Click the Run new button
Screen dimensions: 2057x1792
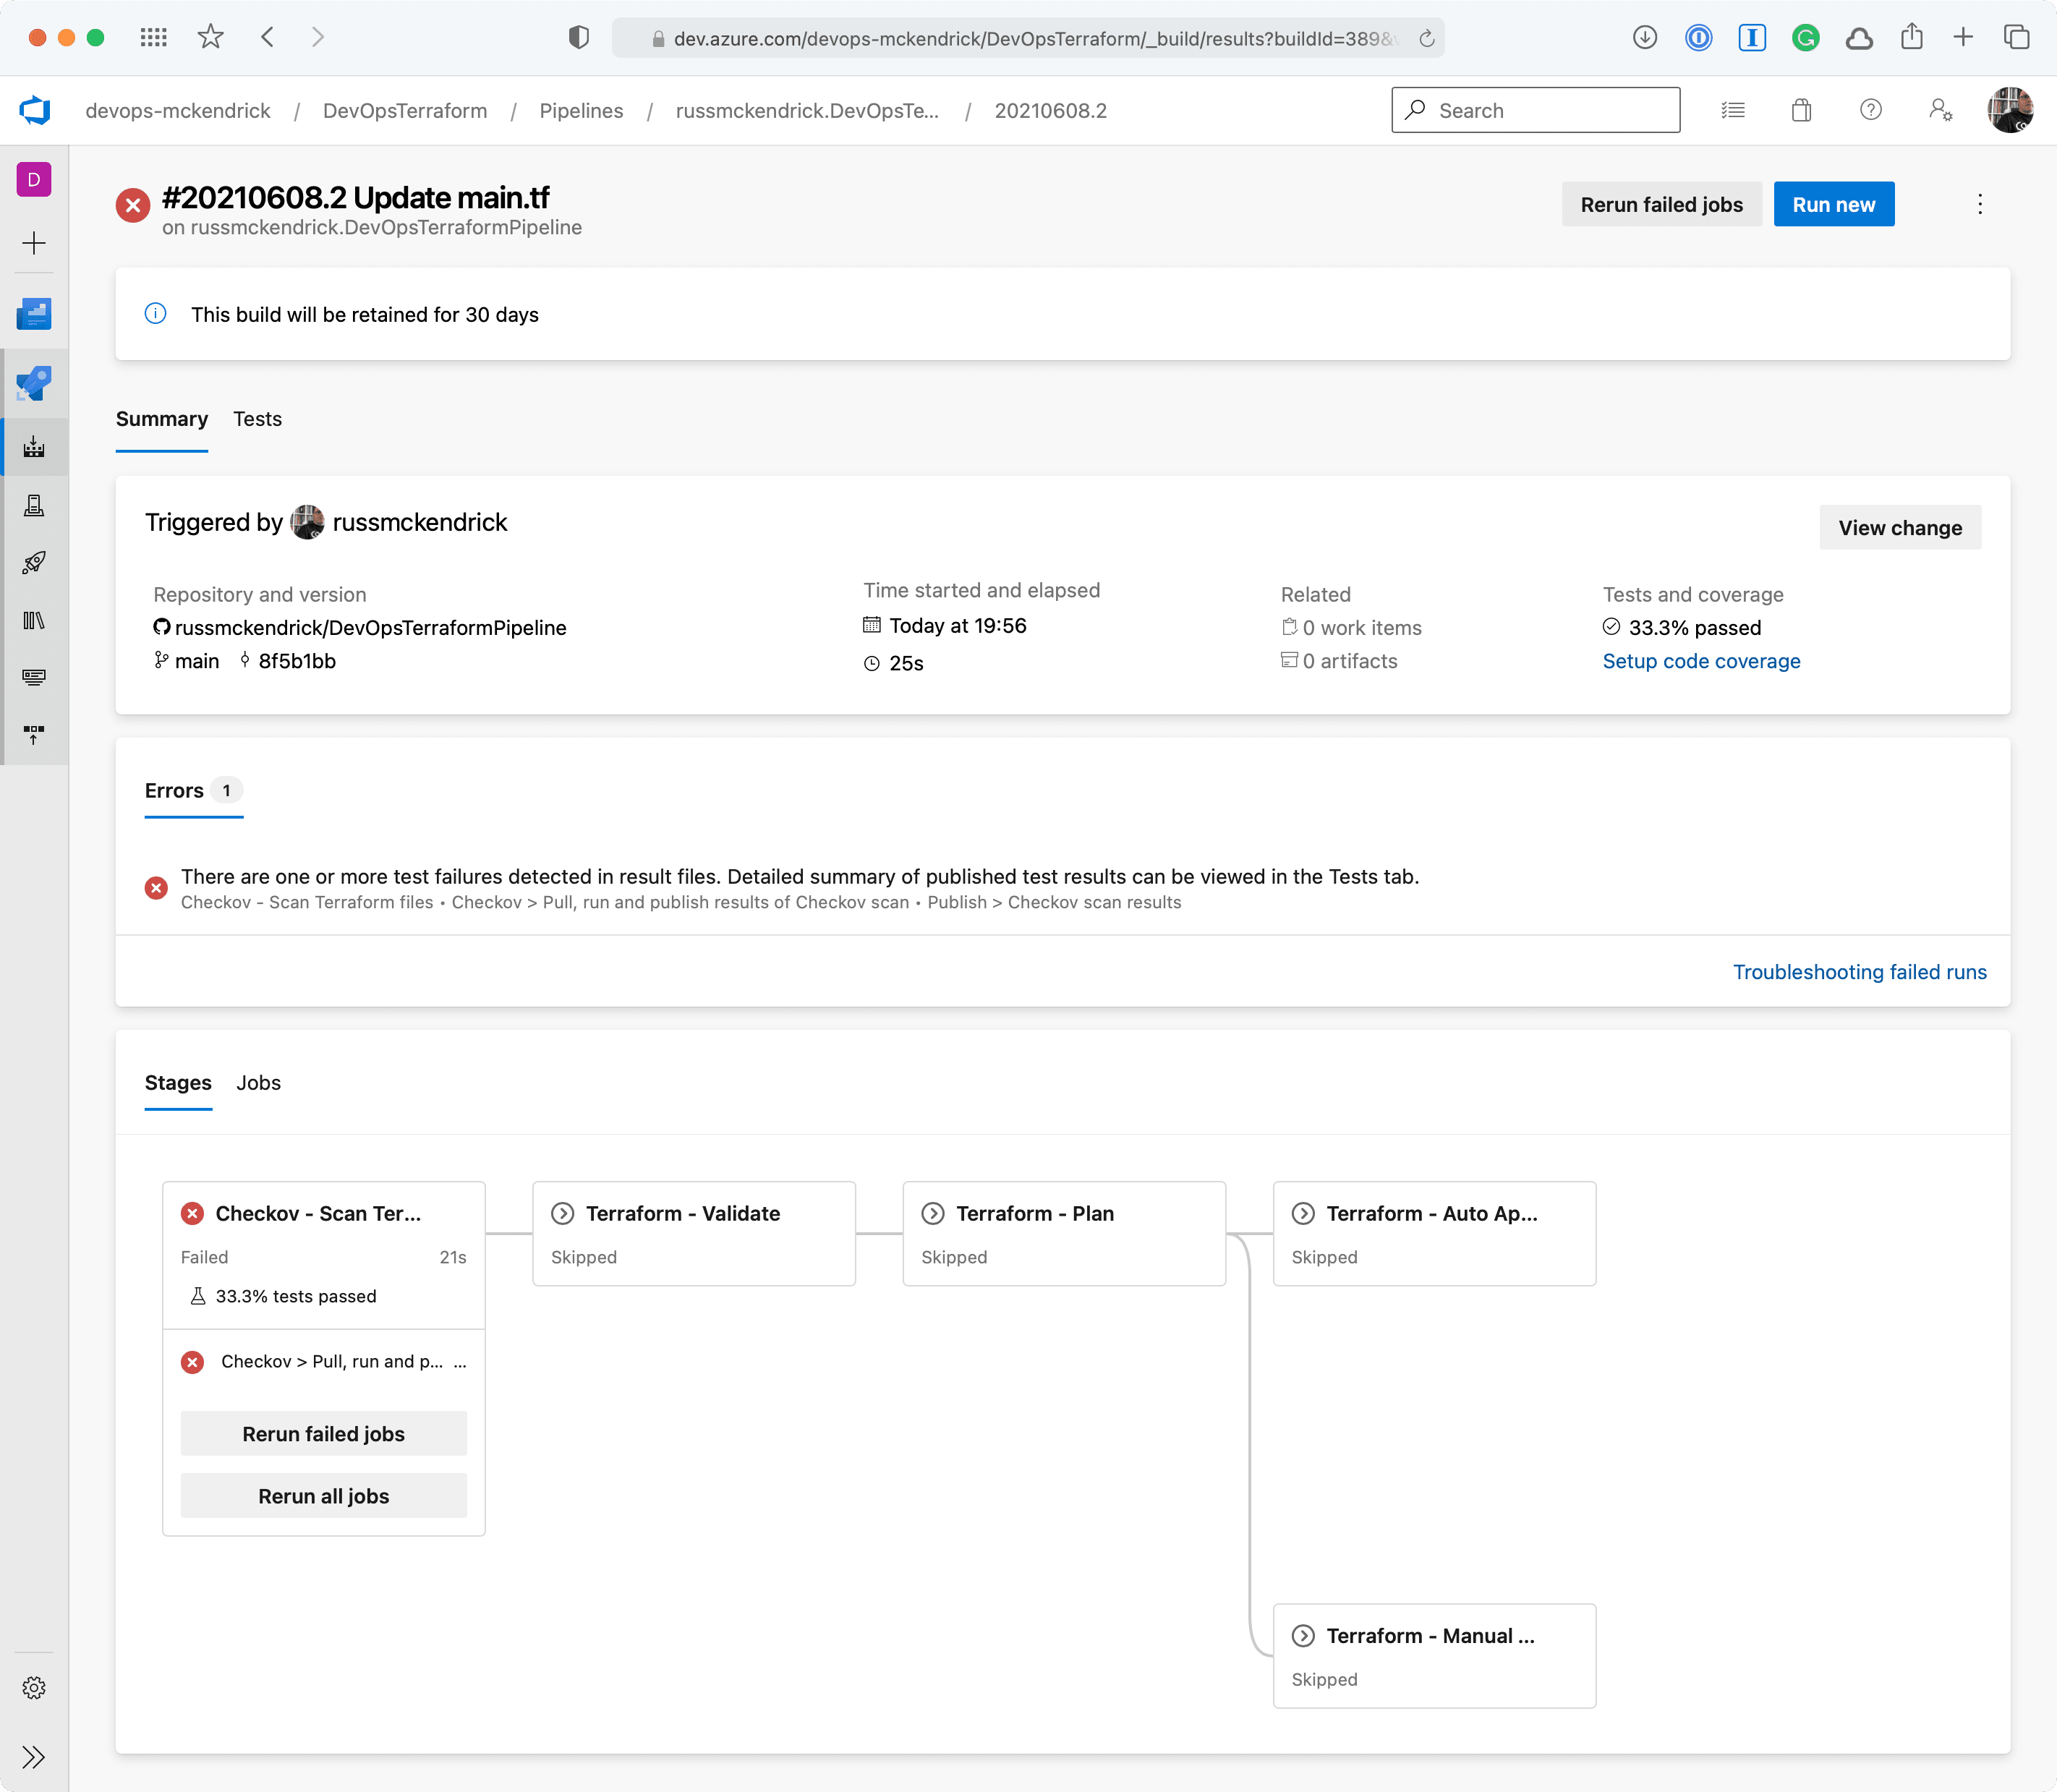[1833, 204]
